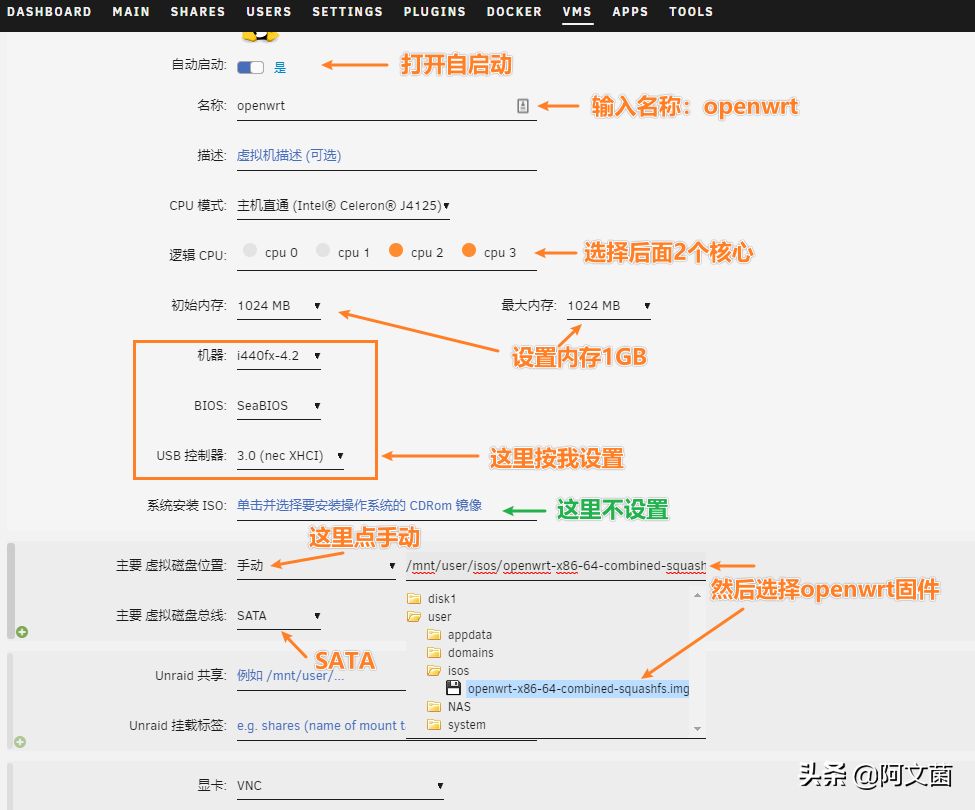Select openwrt-x86-64-combined-squashfs.img file
The image size is (975, 810).
click(x=578, y=689)
